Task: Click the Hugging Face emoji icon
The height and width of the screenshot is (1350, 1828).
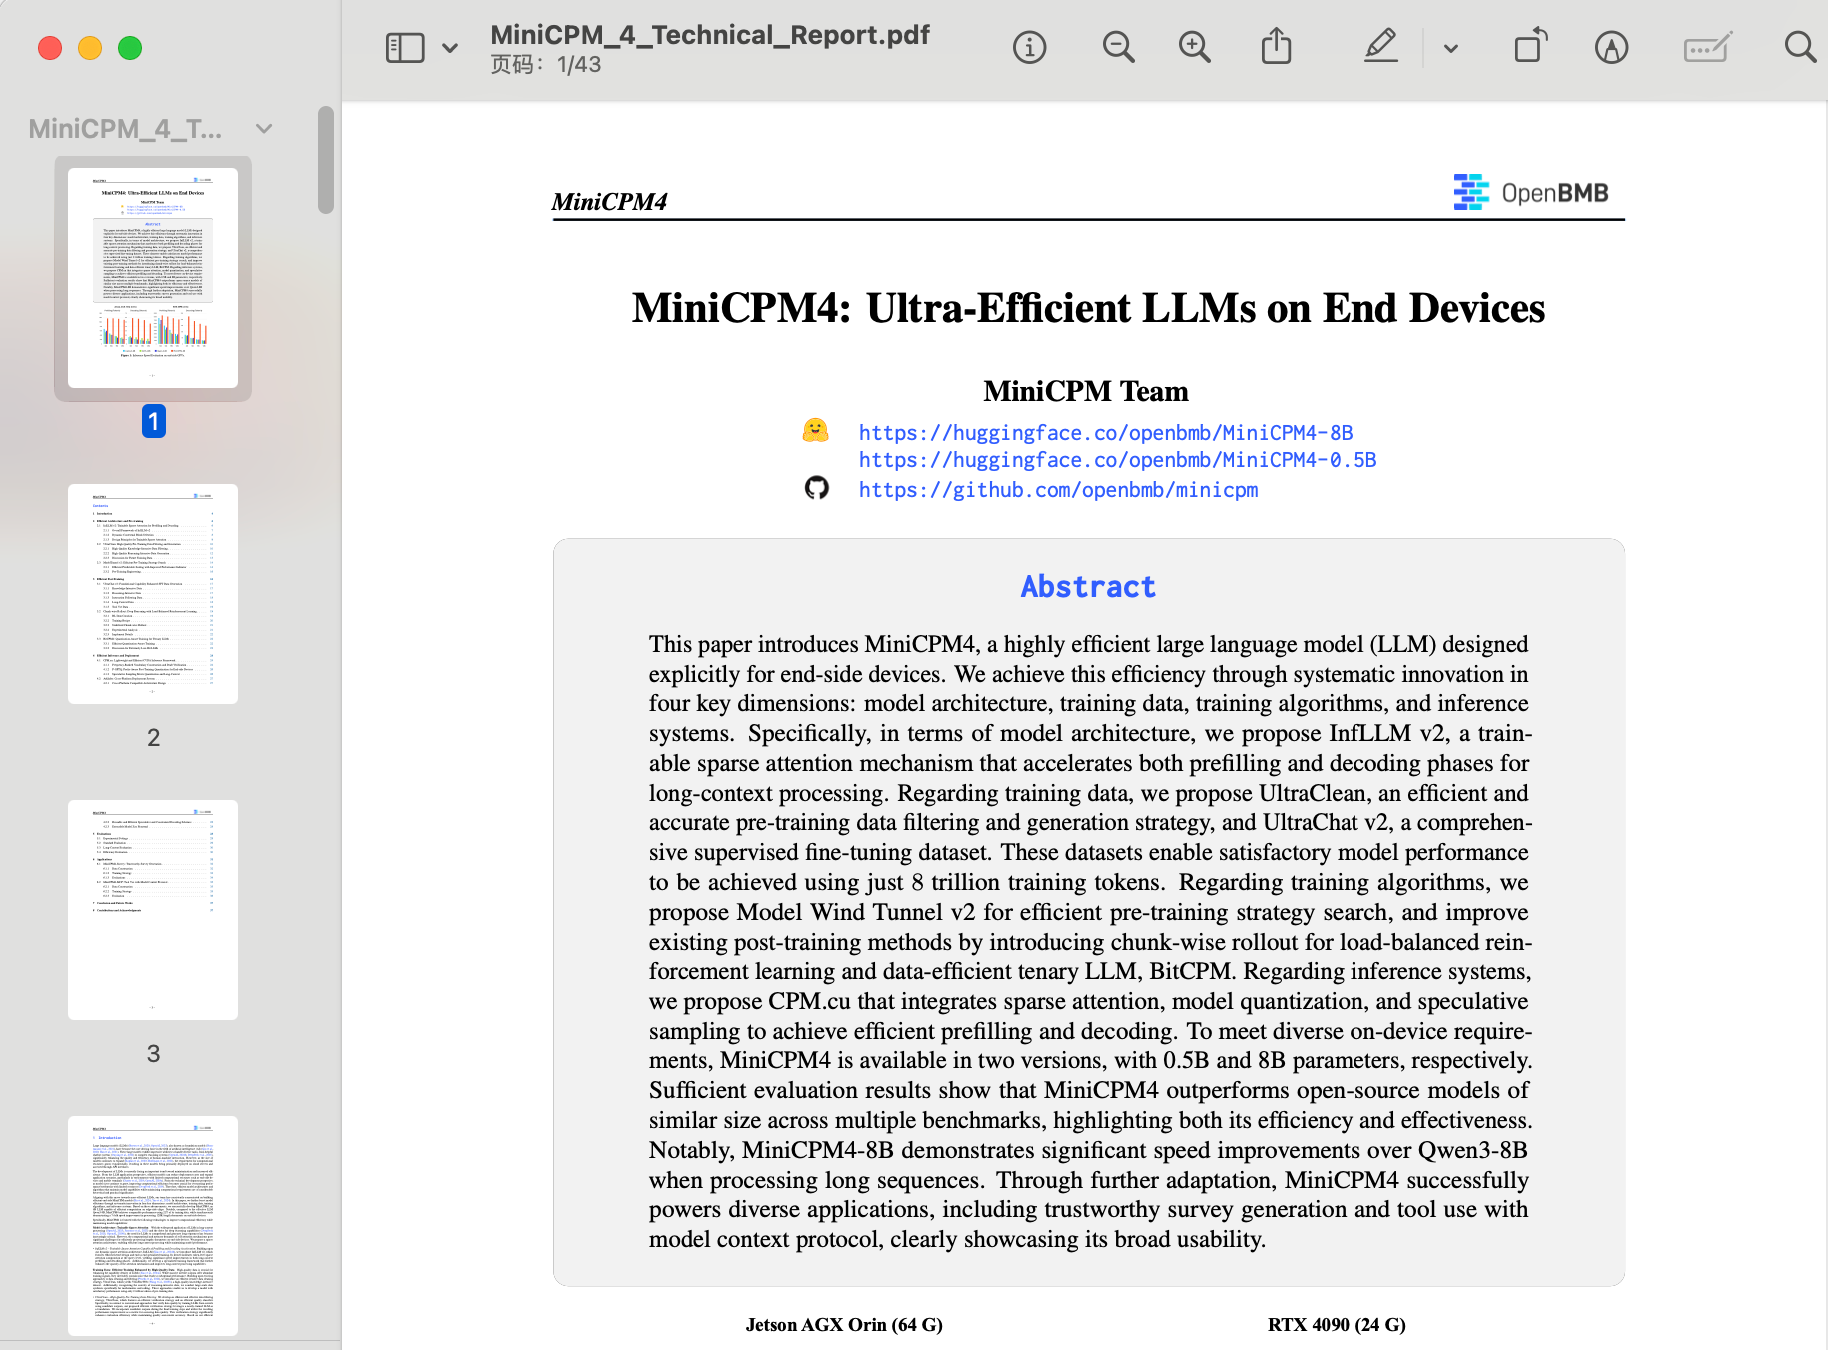Action: tap(816, 430)
